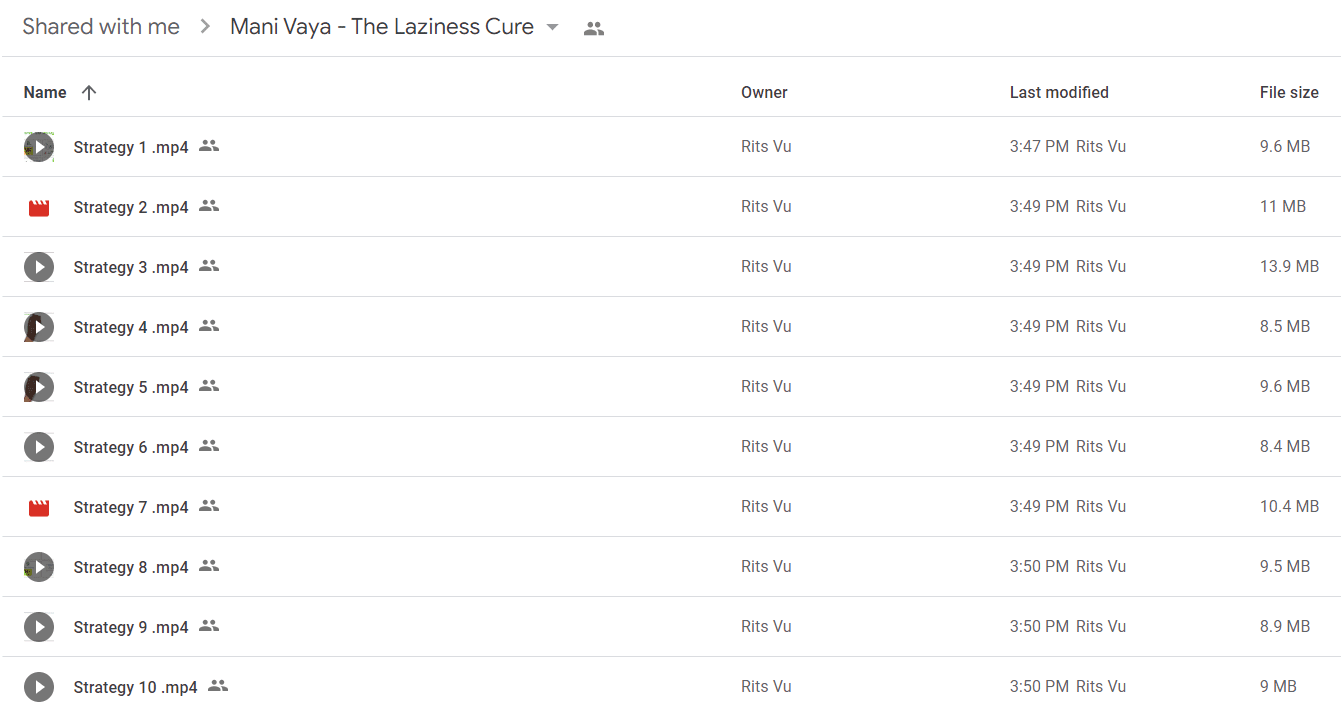Click the red movie icon for Strategy 7

tap(39, 508)
